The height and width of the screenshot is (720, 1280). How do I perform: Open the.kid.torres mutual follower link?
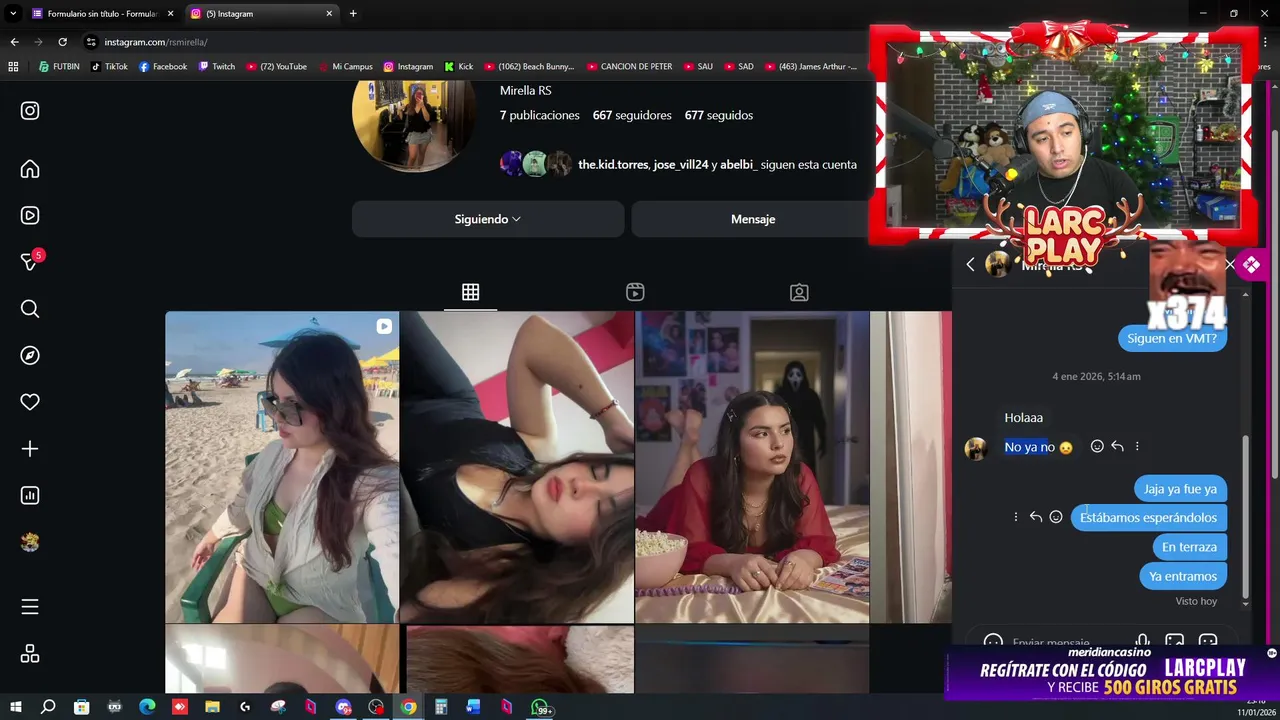click(613, 164)
